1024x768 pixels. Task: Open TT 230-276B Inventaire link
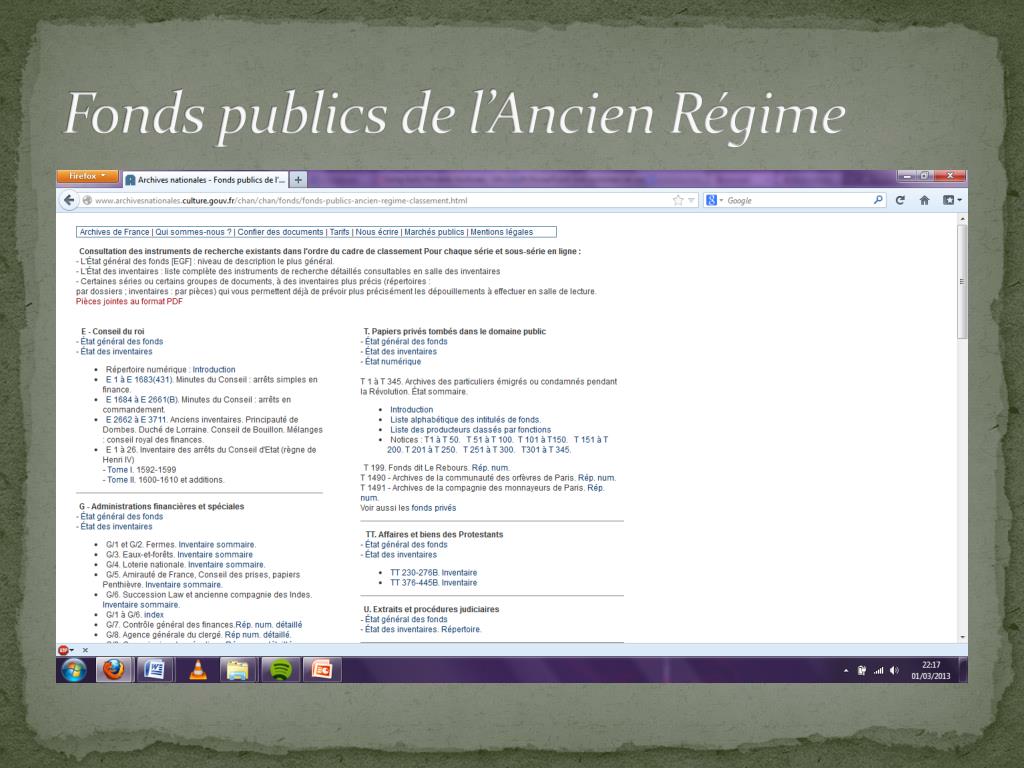pos(434,573)
